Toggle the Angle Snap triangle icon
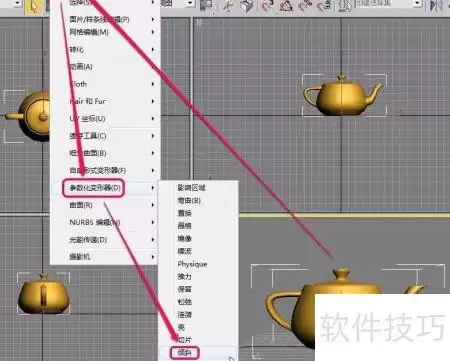450x361 pixels. pos(286,6)
